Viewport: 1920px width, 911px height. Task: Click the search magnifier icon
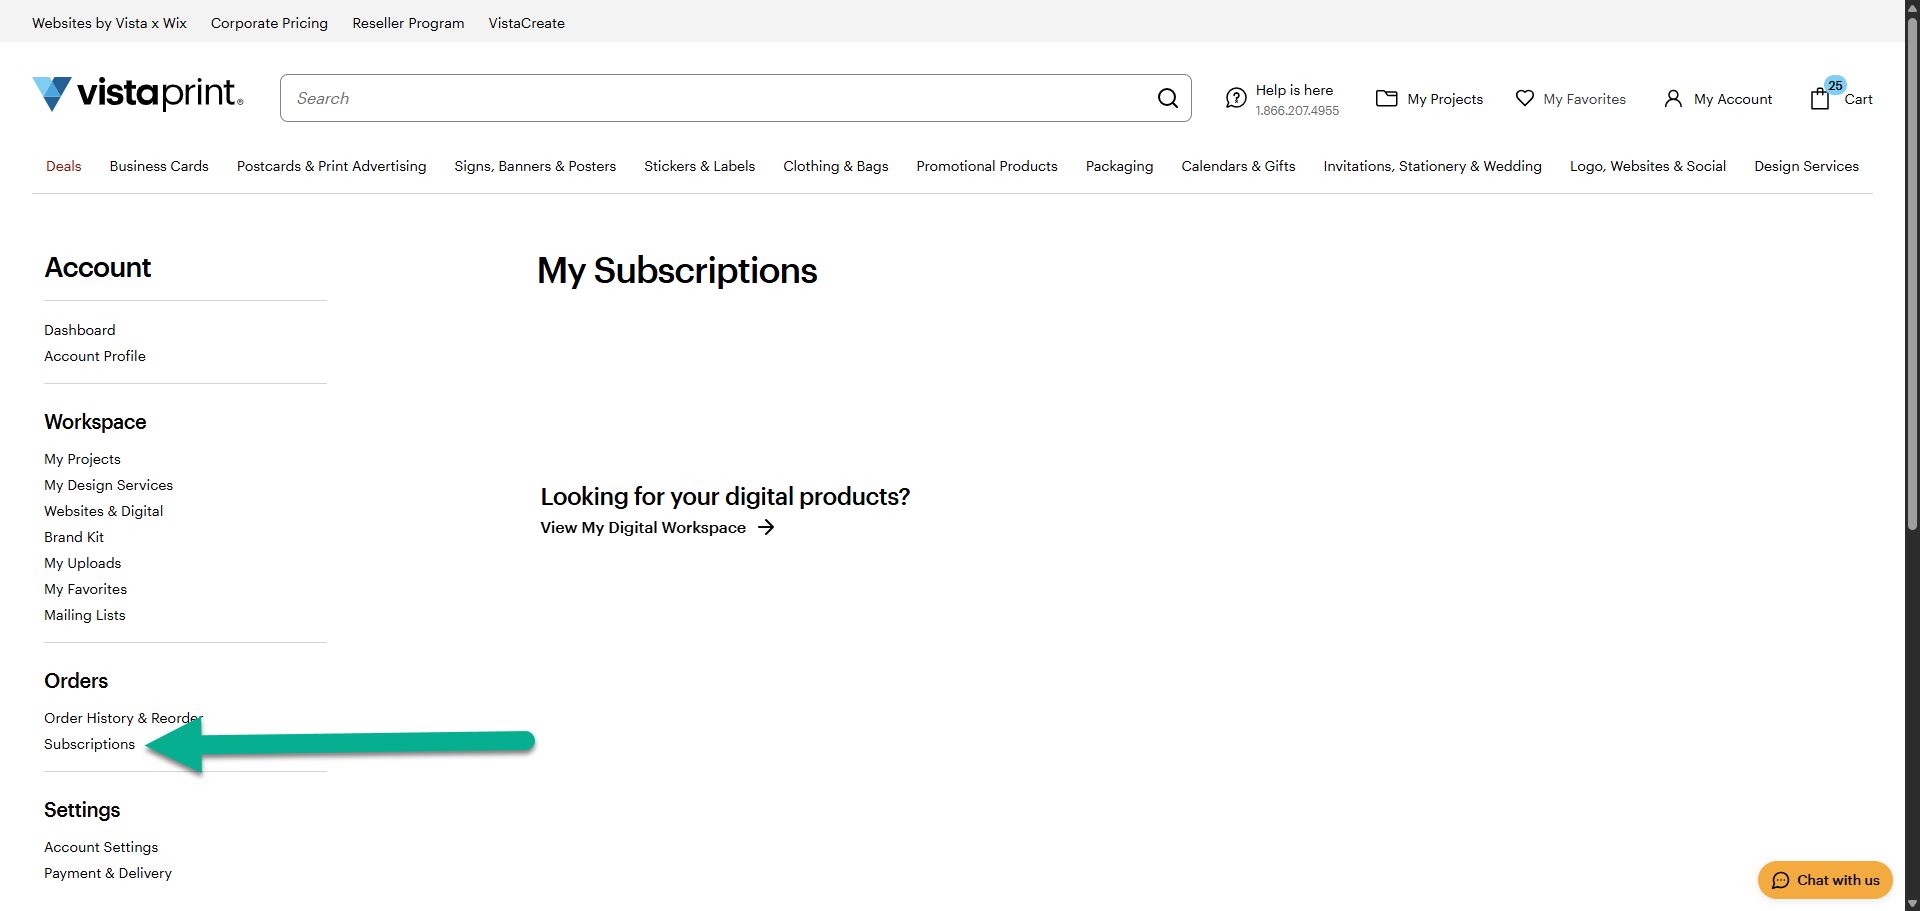point(1167,98)
